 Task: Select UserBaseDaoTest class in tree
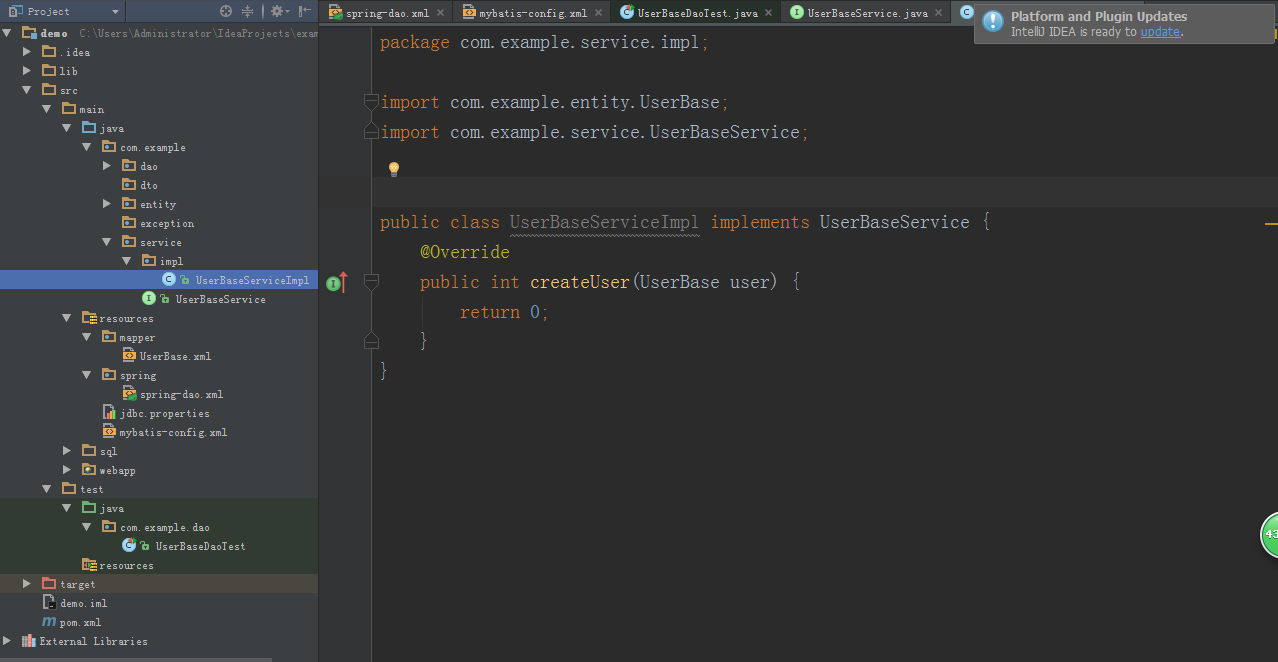(200, 546)
